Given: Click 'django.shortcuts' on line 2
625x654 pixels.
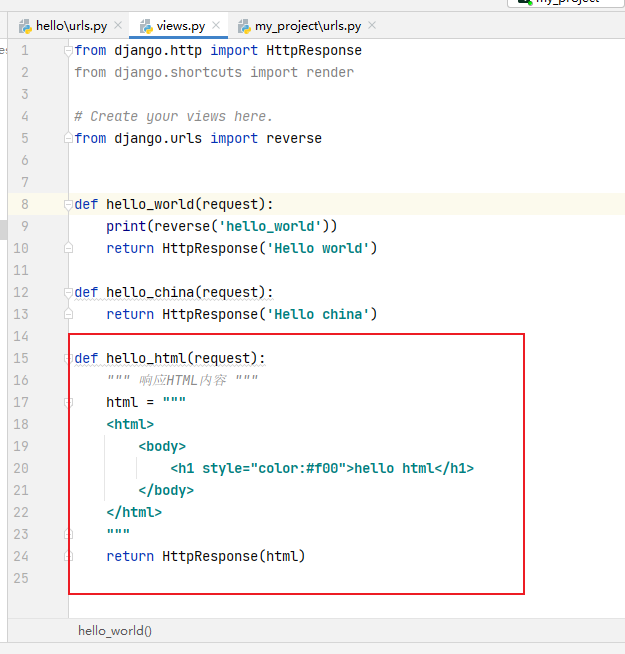Looking at the screenshot, I should click(x=178, y=73).
